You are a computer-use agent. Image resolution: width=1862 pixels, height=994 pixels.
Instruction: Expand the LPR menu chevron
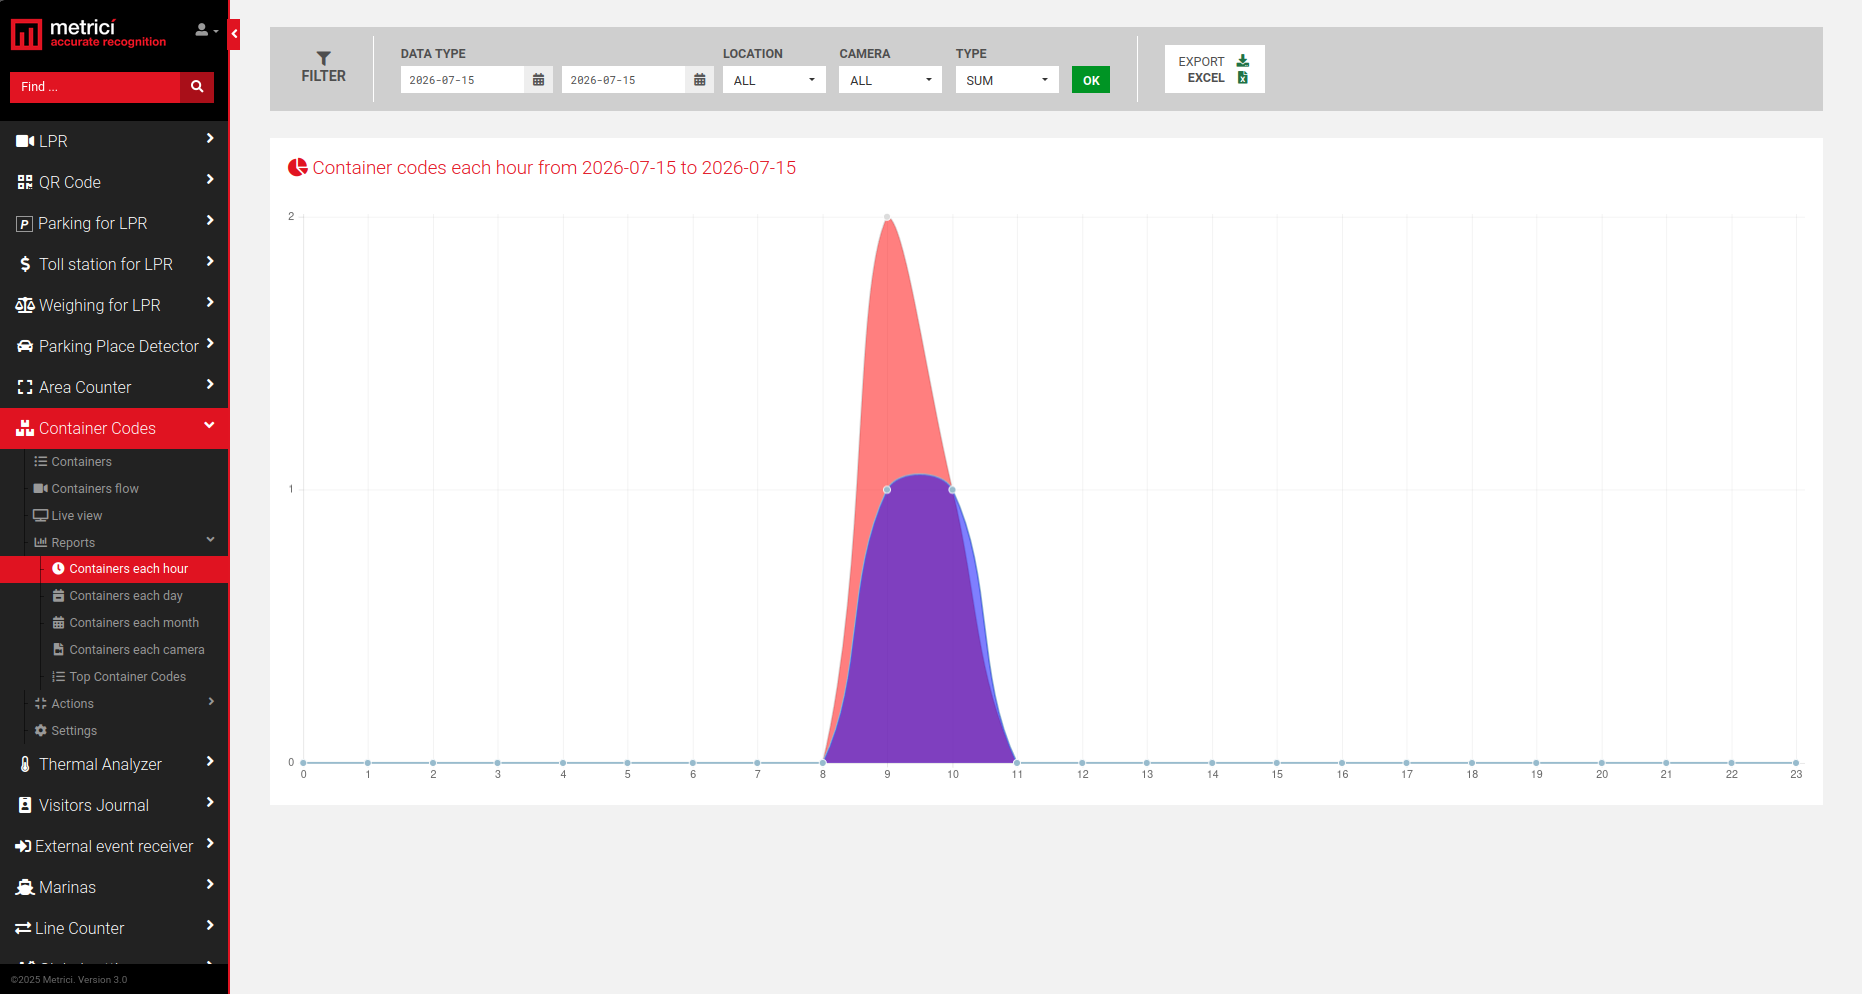tap(210, 139)
